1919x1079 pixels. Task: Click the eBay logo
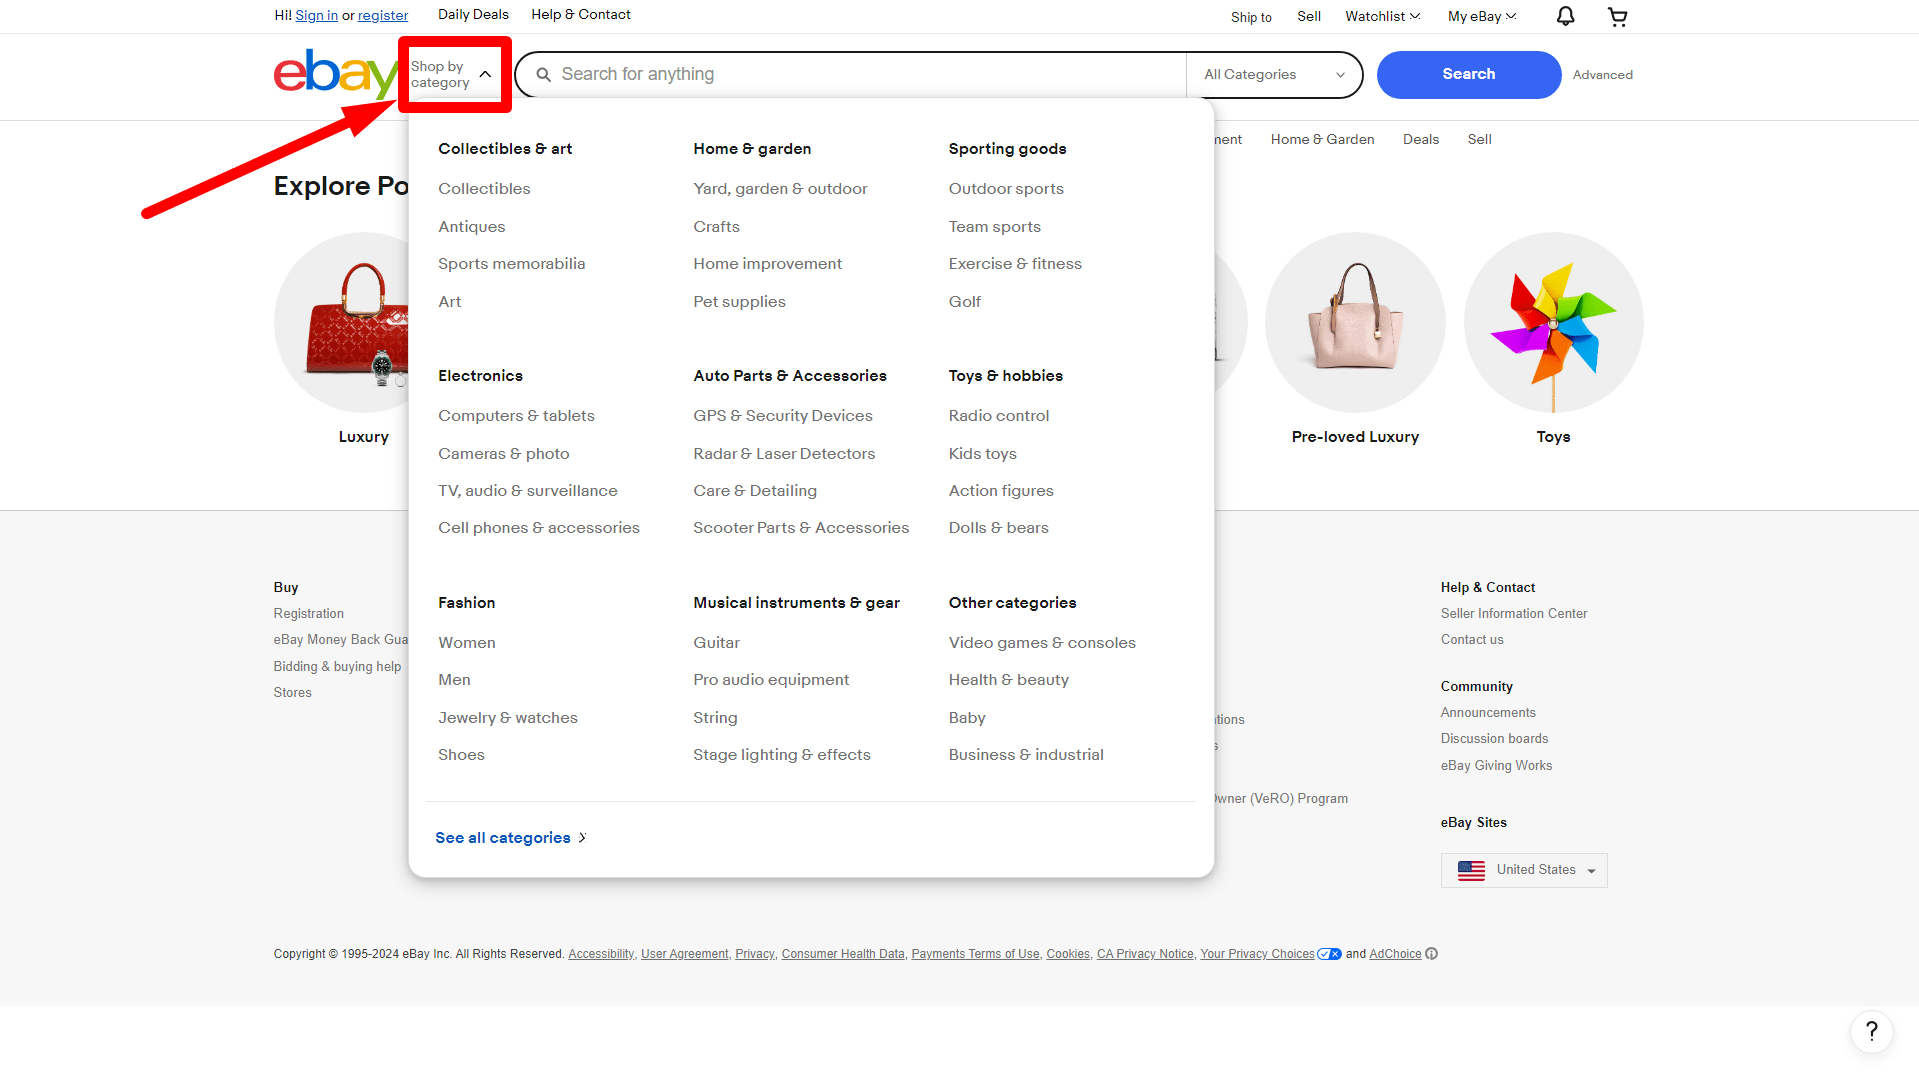pos(336,74)
